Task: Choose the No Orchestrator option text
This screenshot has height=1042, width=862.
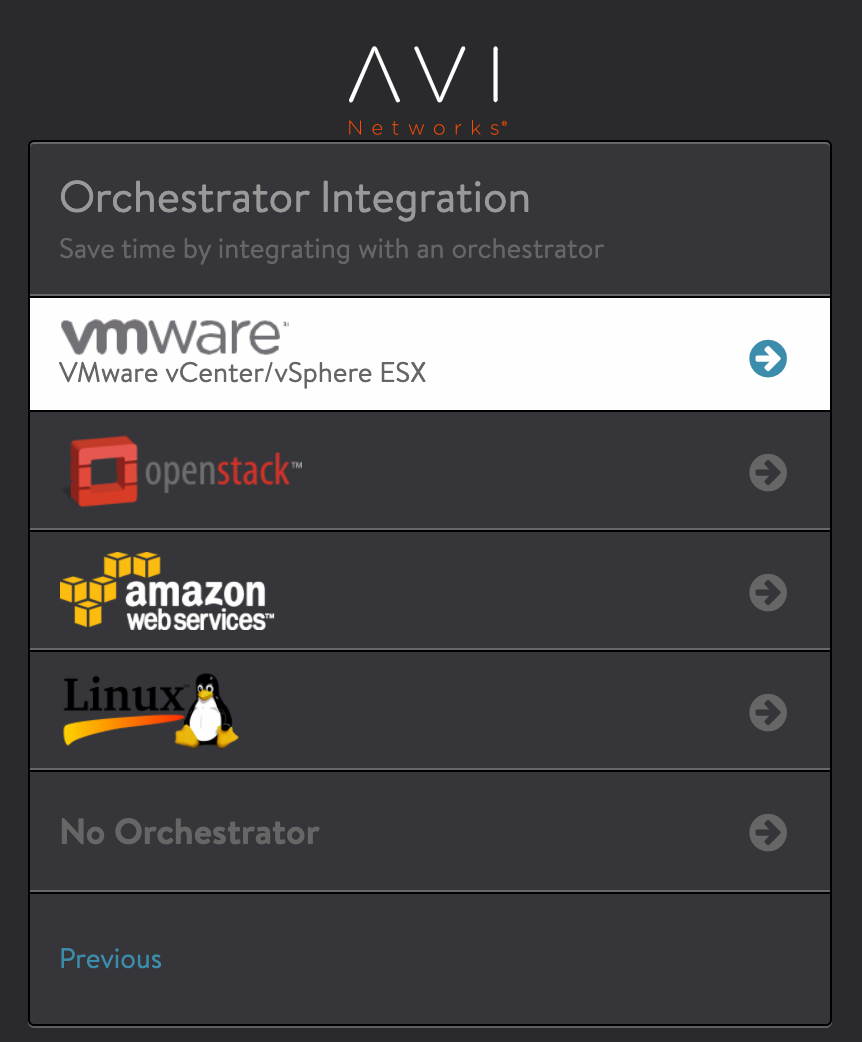Action: click(x=190, y=832)
